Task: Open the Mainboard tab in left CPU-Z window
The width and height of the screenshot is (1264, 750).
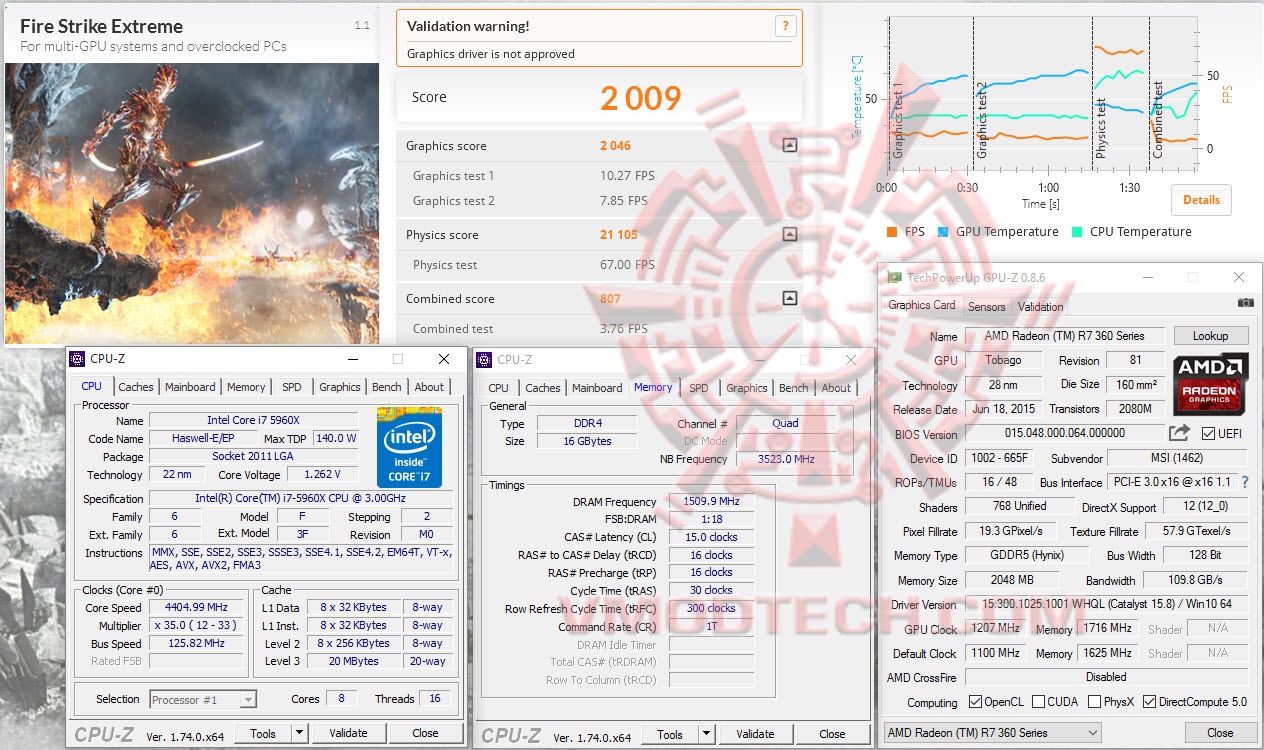Action: pos(190,387)
